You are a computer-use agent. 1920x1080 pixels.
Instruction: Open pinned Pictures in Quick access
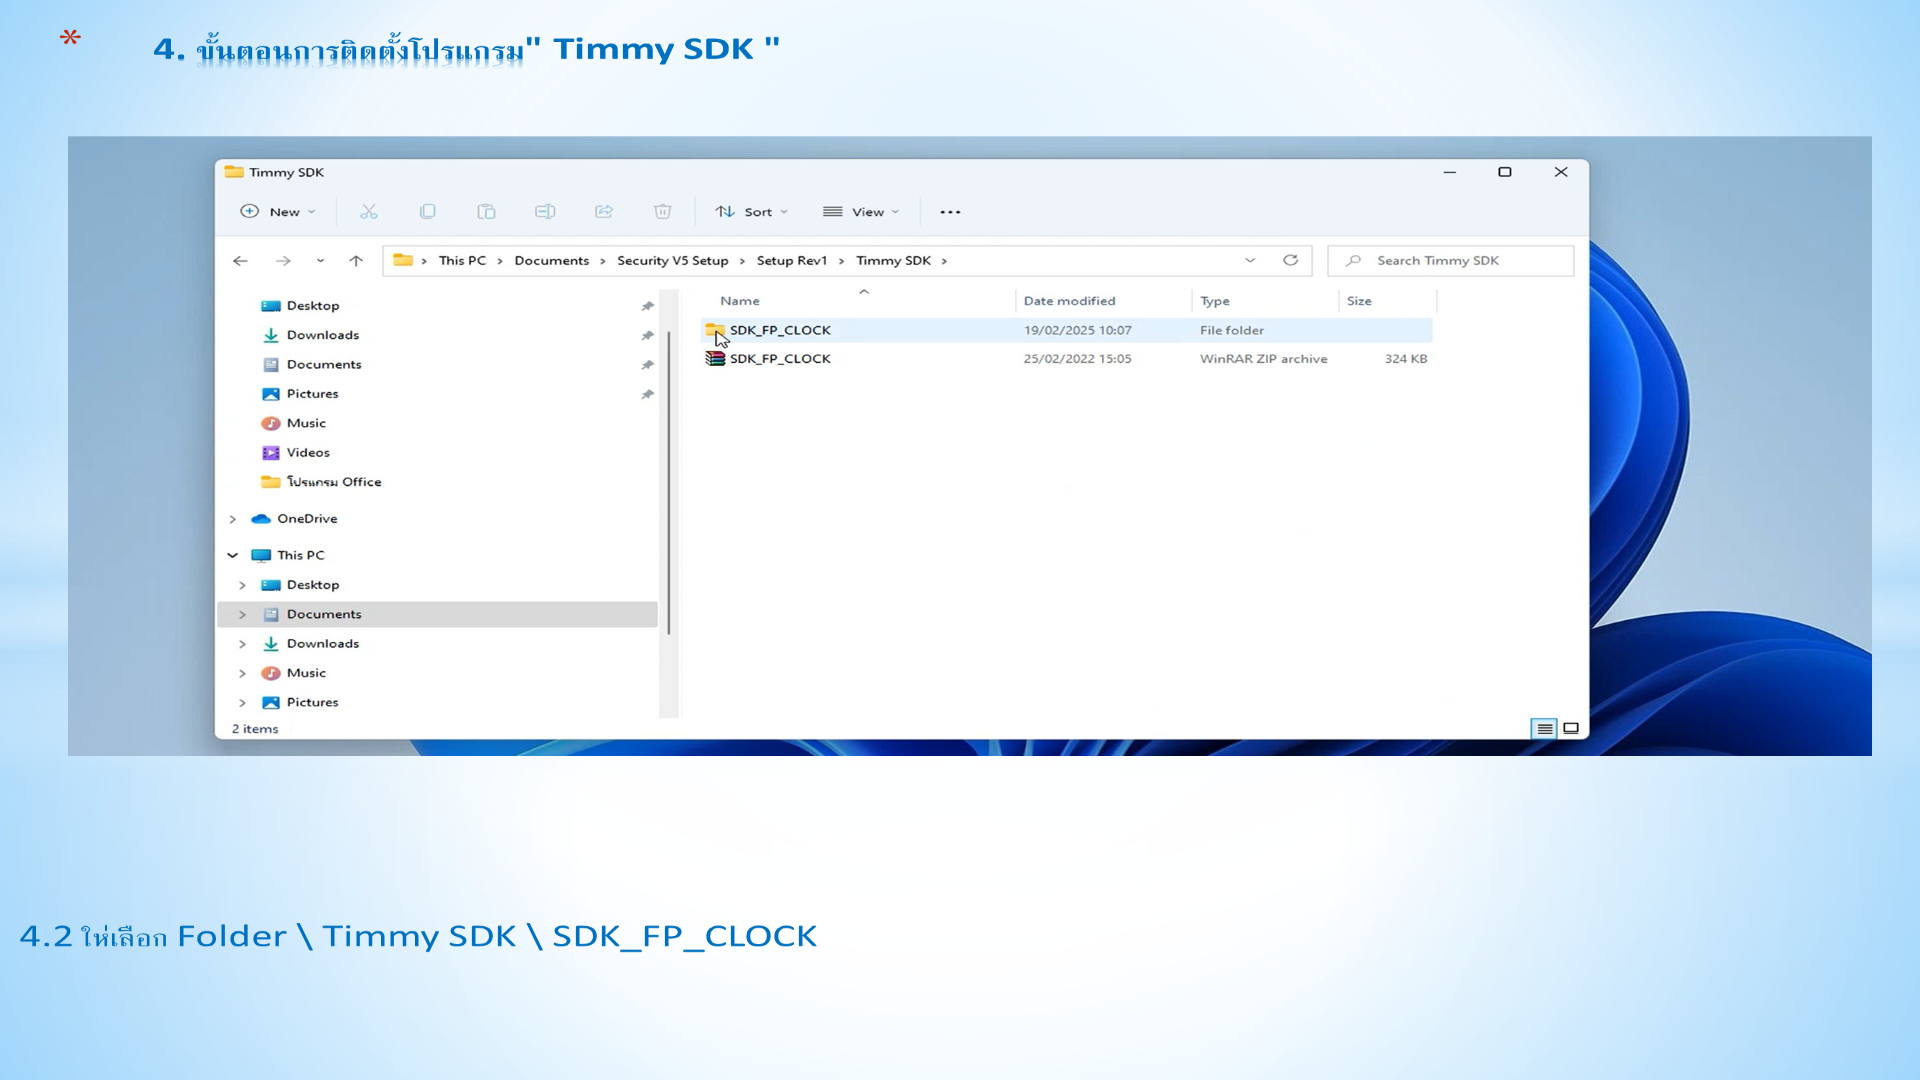click(x=312, y=394)
